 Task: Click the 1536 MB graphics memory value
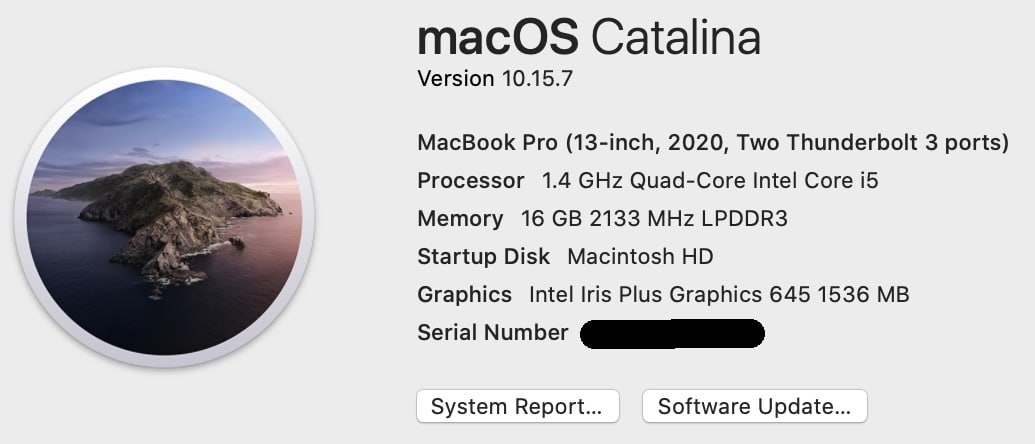[x=863, y=294]
